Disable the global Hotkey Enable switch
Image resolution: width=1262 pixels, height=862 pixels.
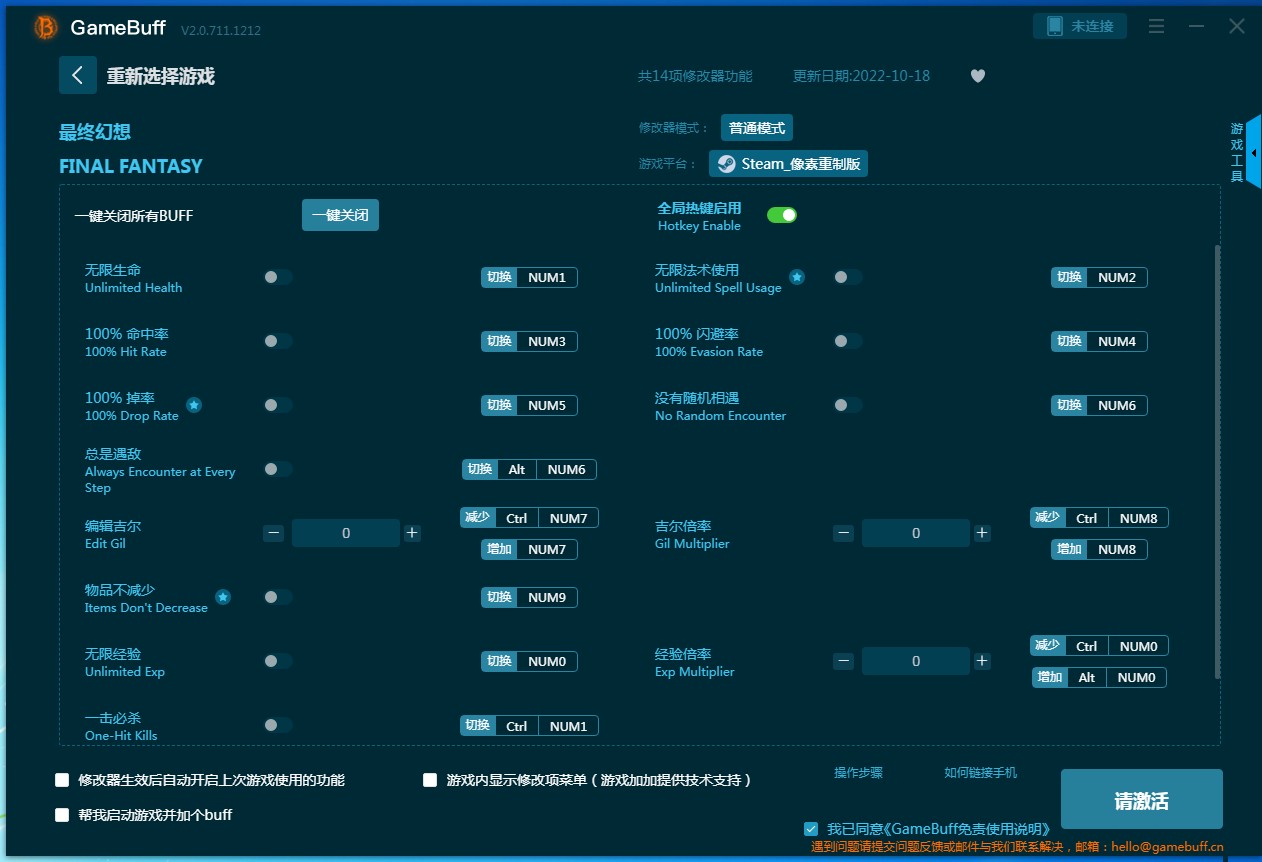pyautogui.click(x=781, y=215)
